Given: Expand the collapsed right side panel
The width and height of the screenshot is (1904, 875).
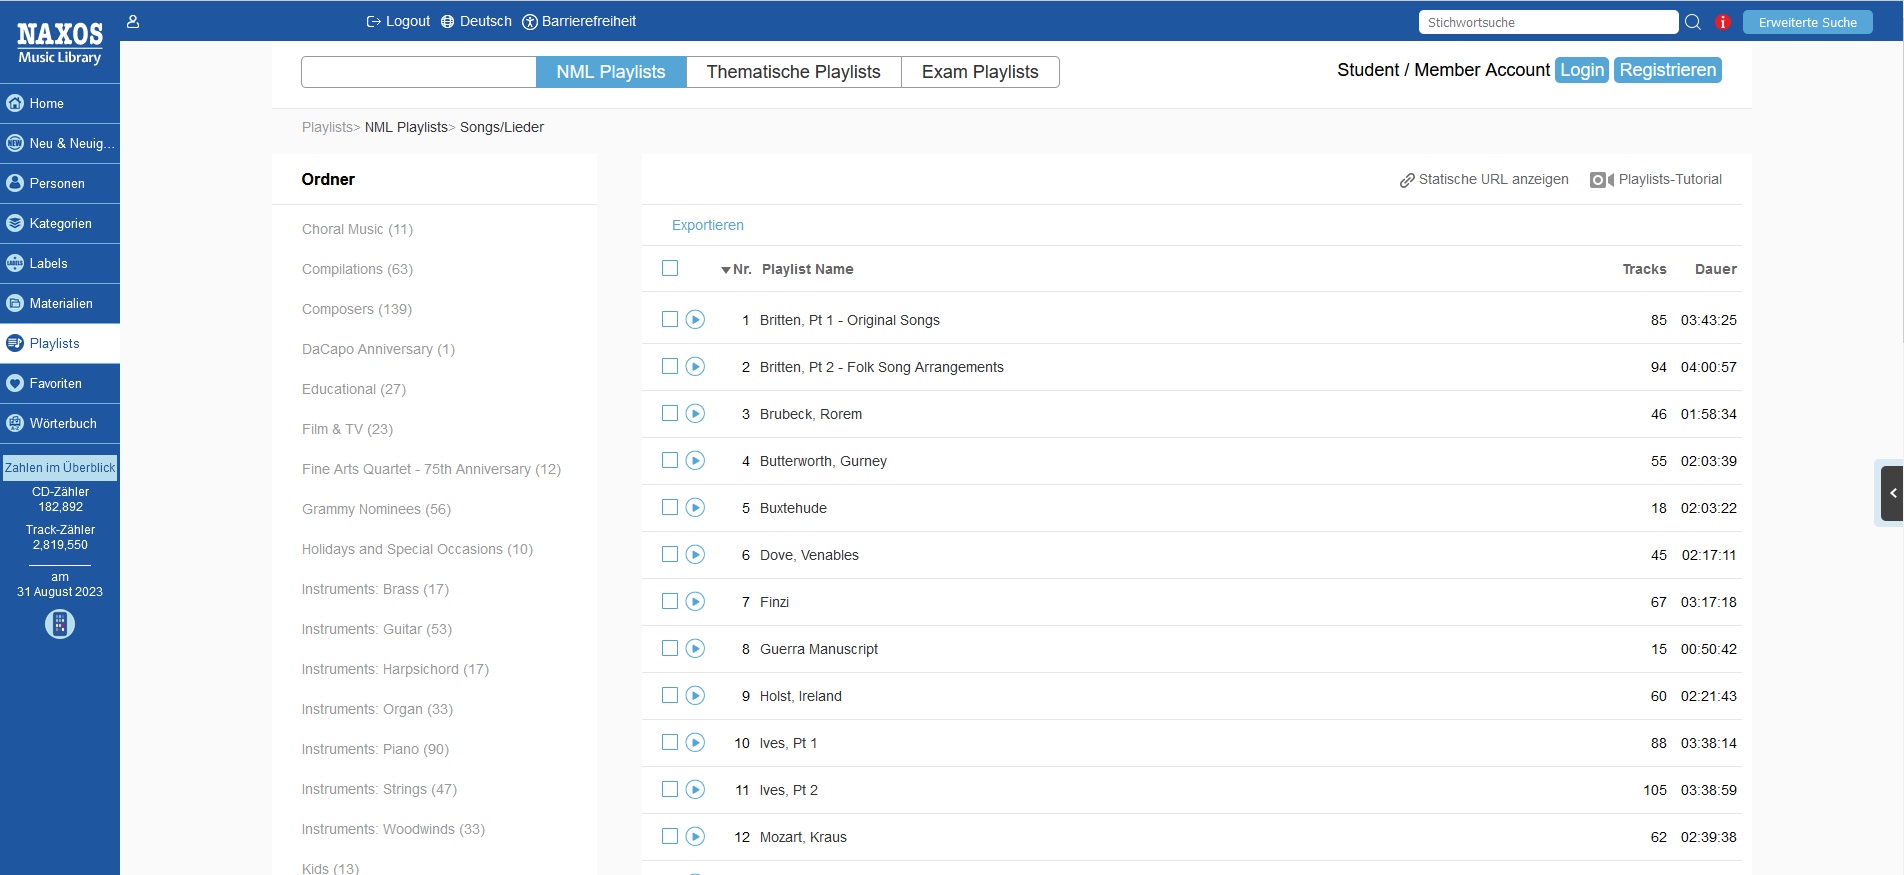Looking at the screenshot, I should (1891, 493).
